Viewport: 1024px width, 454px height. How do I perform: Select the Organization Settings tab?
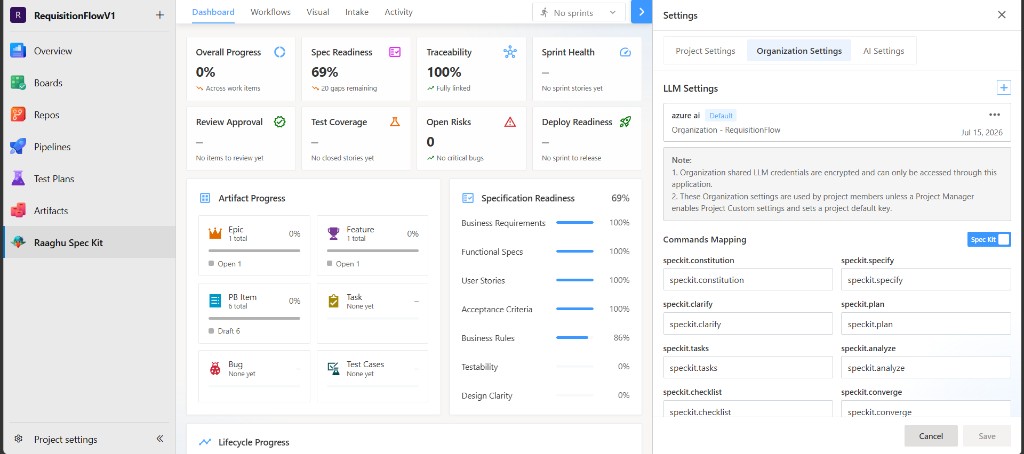(x=799, y=51)
